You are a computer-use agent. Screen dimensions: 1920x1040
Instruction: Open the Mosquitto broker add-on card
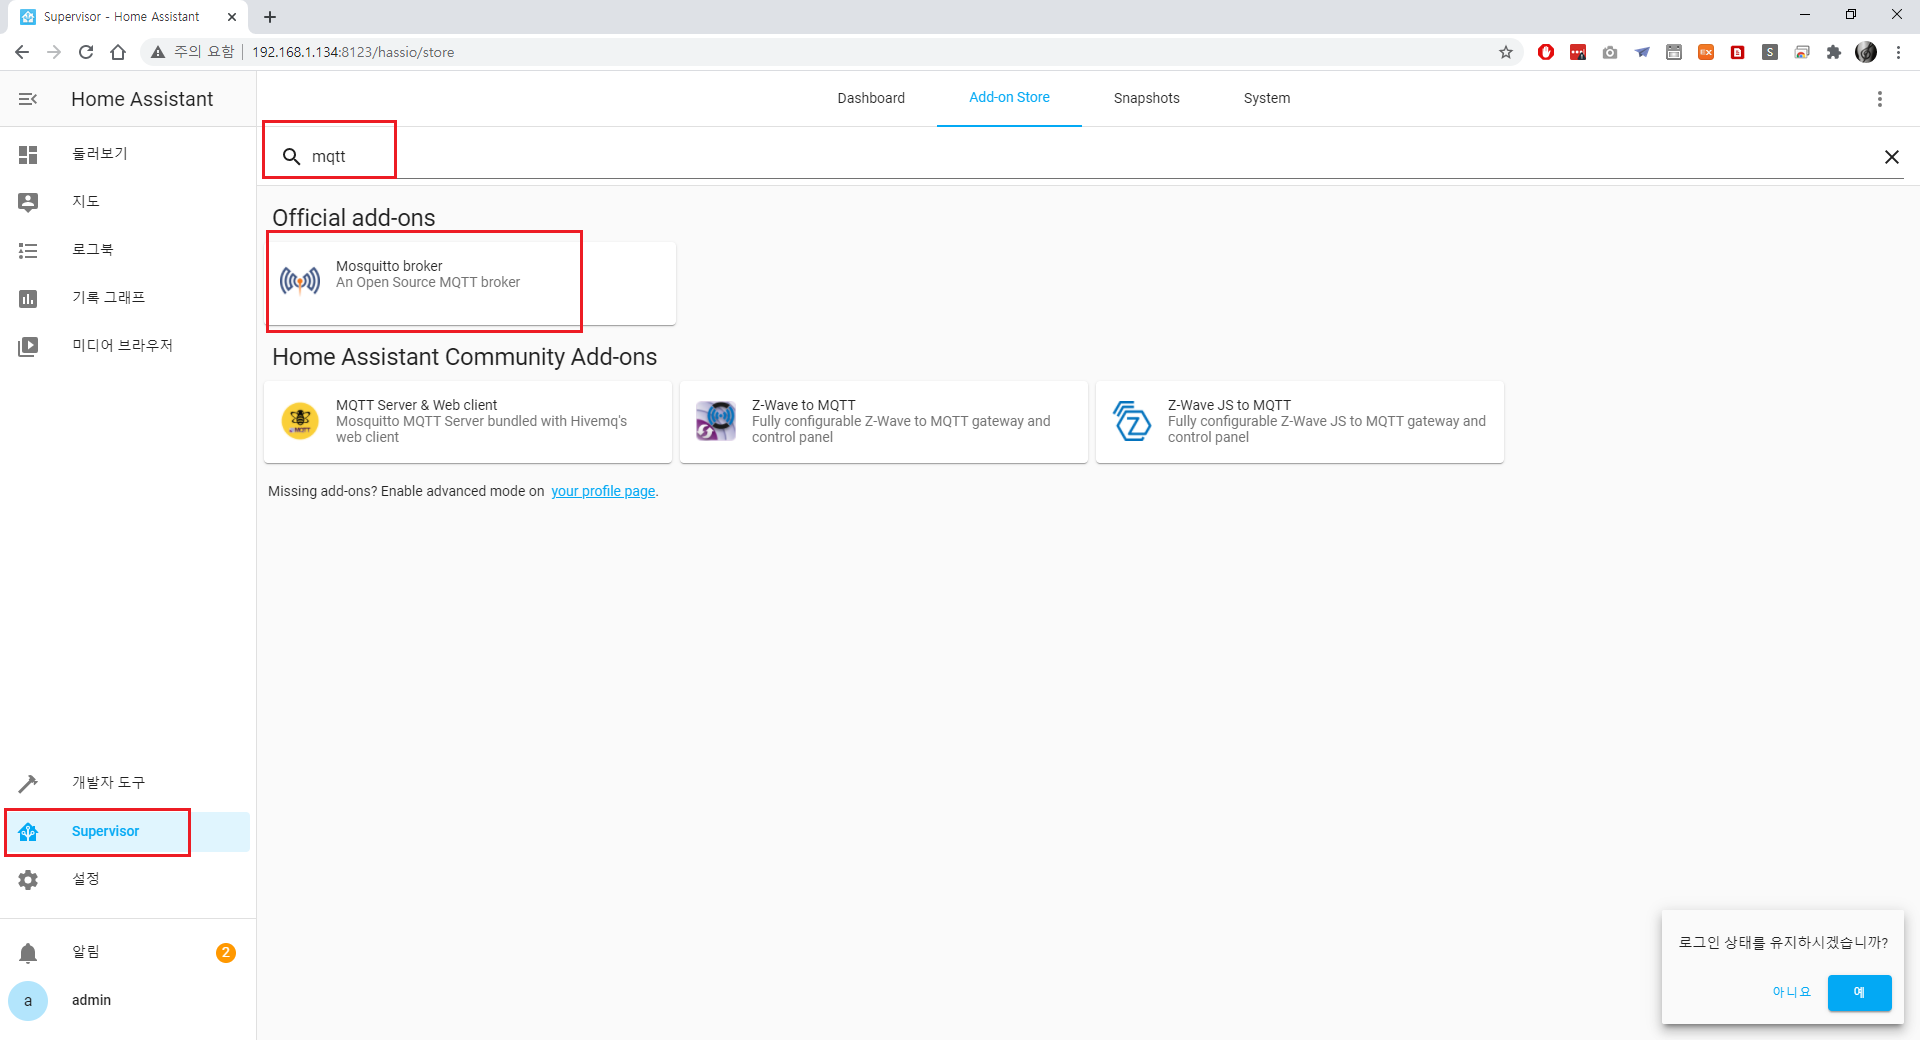(x=470, y=282)
